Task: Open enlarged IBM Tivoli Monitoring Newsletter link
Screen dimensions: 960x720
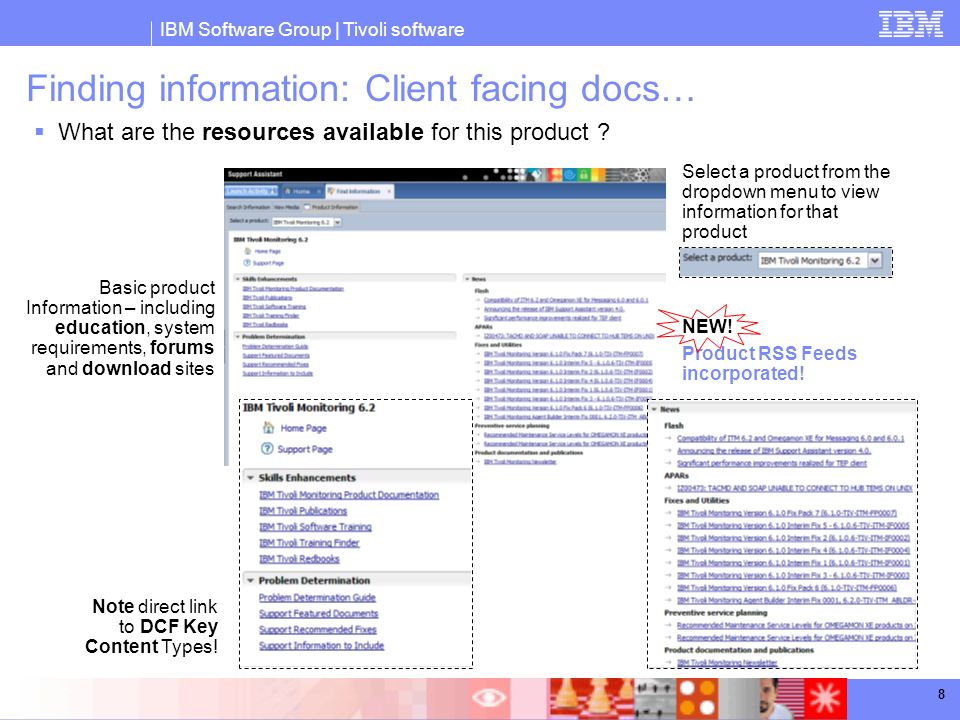Action: [727, 662]
